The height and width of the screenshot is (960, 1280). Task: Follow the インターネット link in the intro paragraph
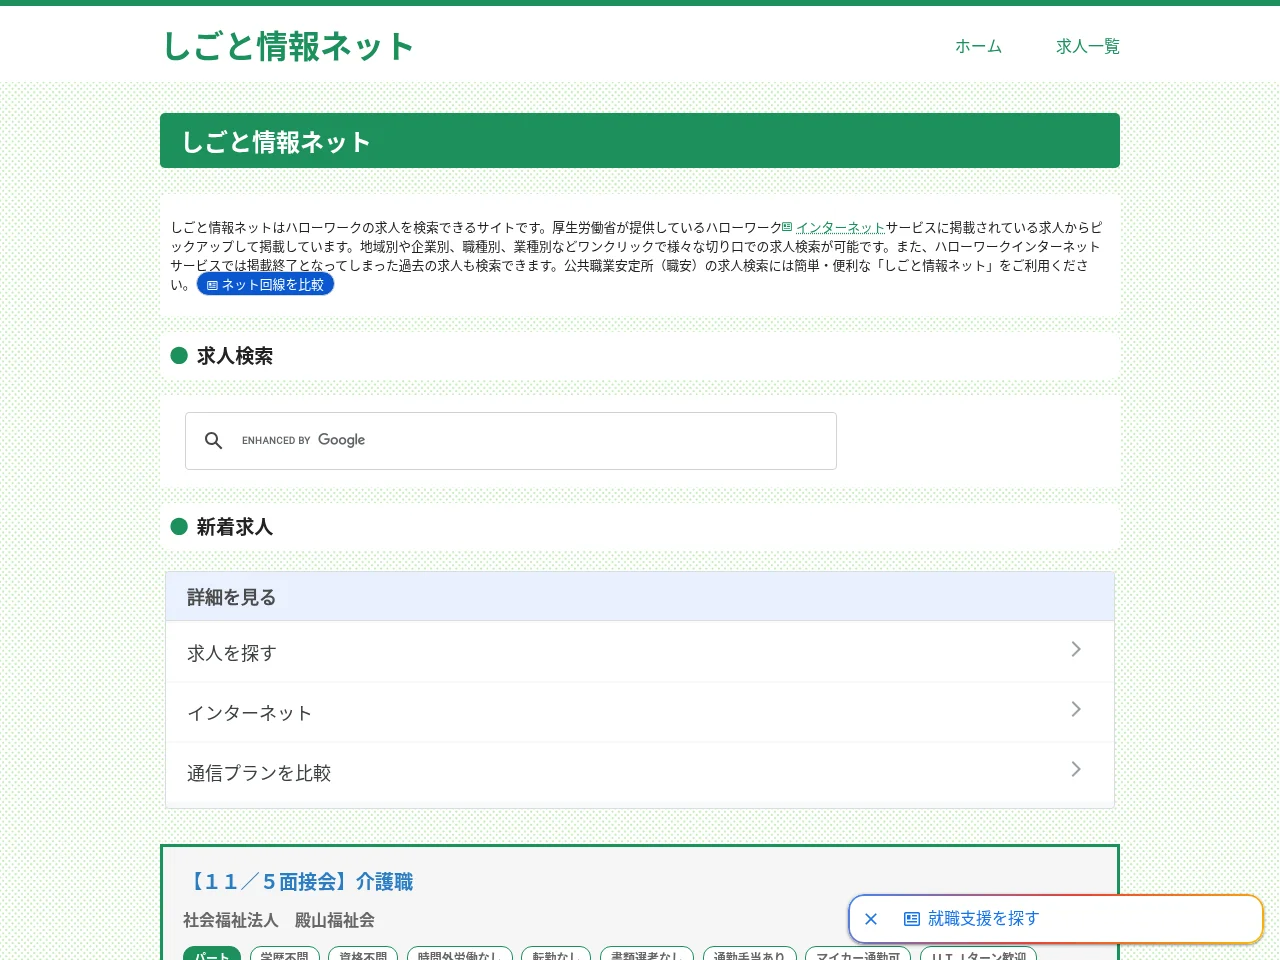click(840, 228)
